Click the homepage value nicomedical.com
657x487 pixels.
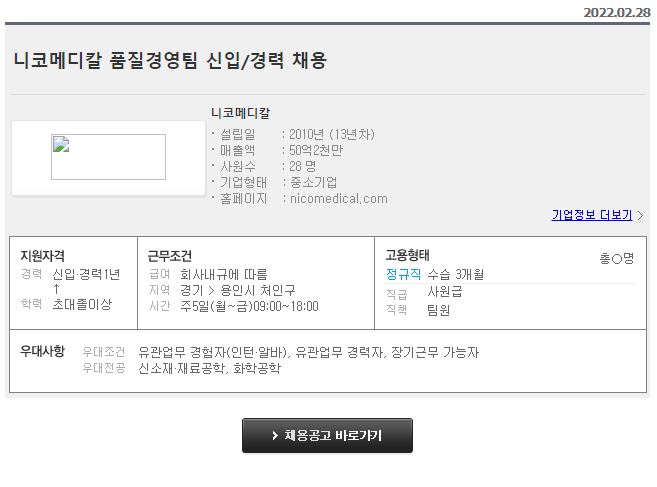click(339, 199)
